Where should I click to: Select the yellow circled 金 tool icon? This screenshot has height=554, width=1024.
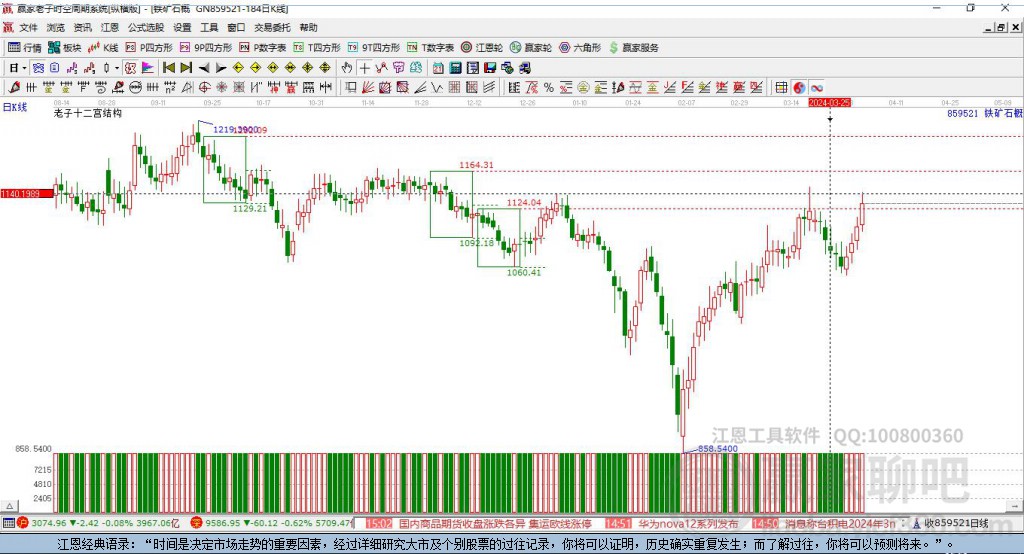click(583, 87)
